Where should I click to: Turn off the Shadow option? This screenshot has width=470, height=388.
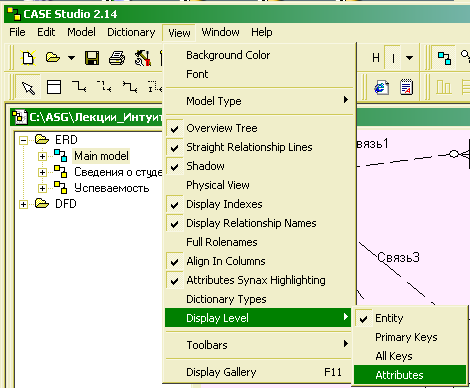(x=259, y=166)
